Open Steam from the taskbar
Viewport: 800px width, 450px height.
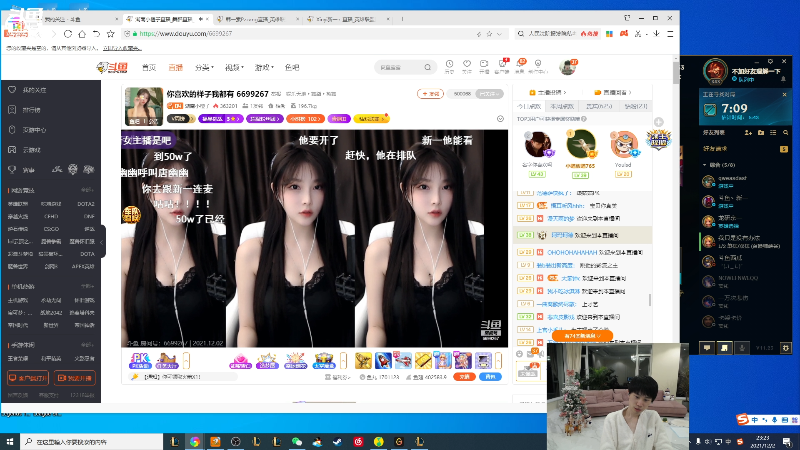[x=338, y=441]
